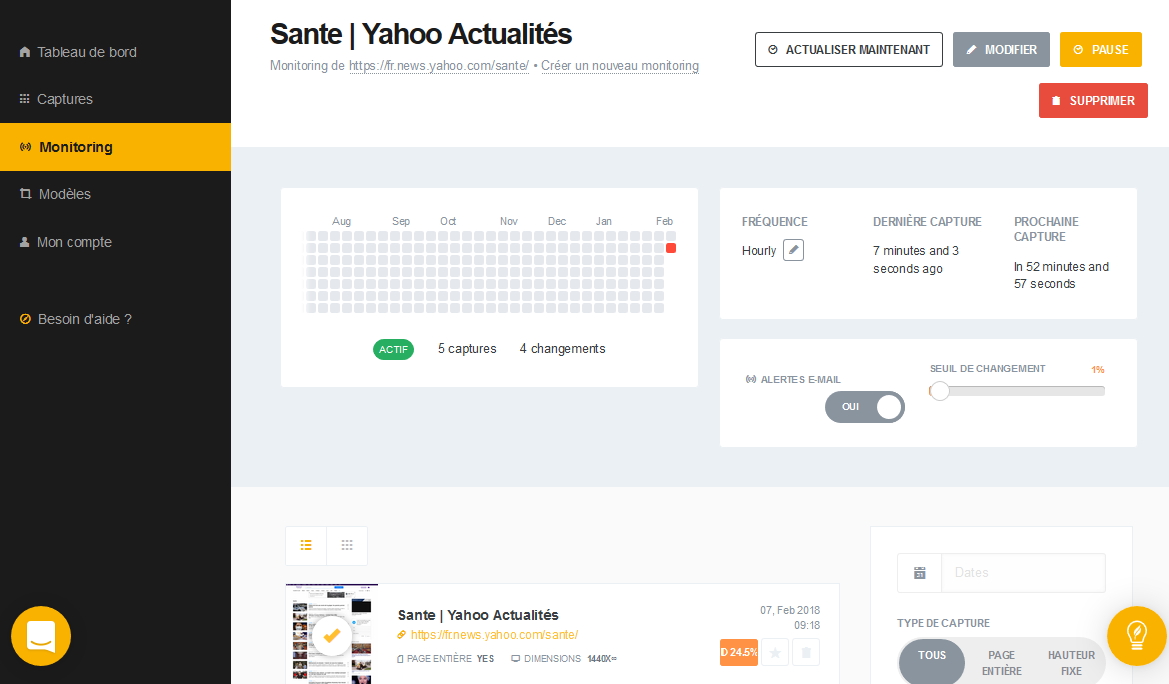This screenshot has width=1169, height=684.
Task: Click the Besoin d'aide ? sidebar link
Action: tap(75, 319)
